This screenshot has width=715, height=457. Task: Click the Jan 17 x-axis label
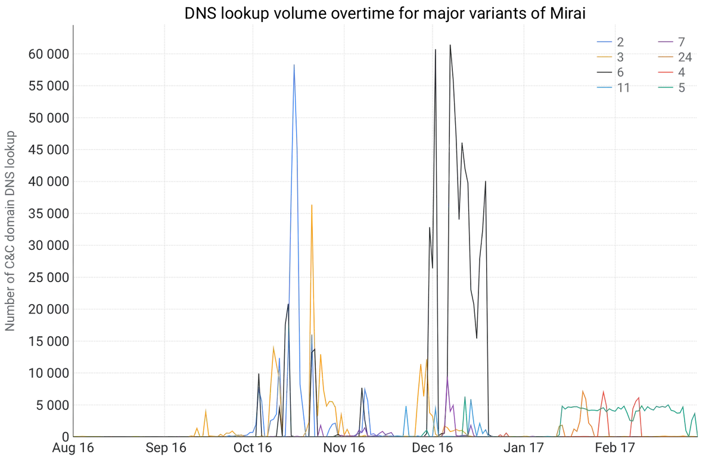point(523,448)
